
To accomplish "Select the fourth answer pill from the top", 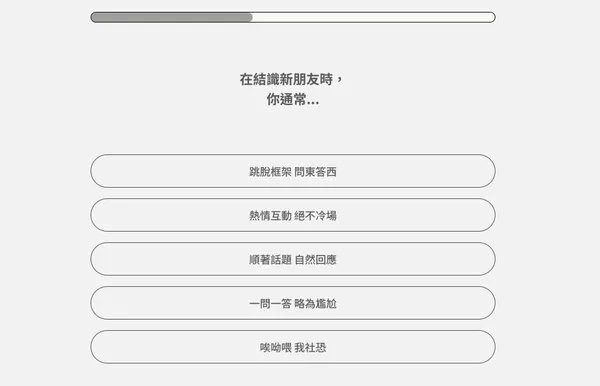I will pyautogui.click(x=293, y=303).
